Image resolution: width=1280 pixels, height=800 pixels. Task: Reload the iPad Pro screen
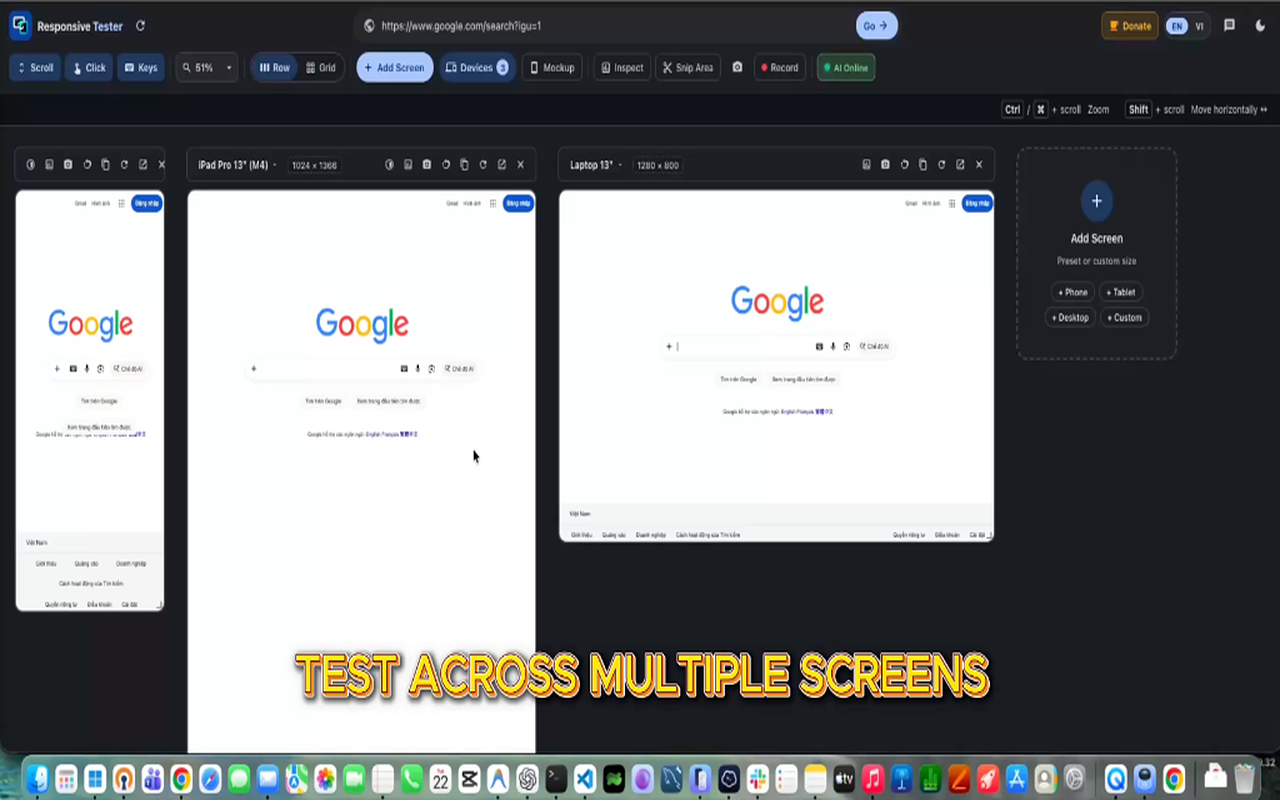483,165
